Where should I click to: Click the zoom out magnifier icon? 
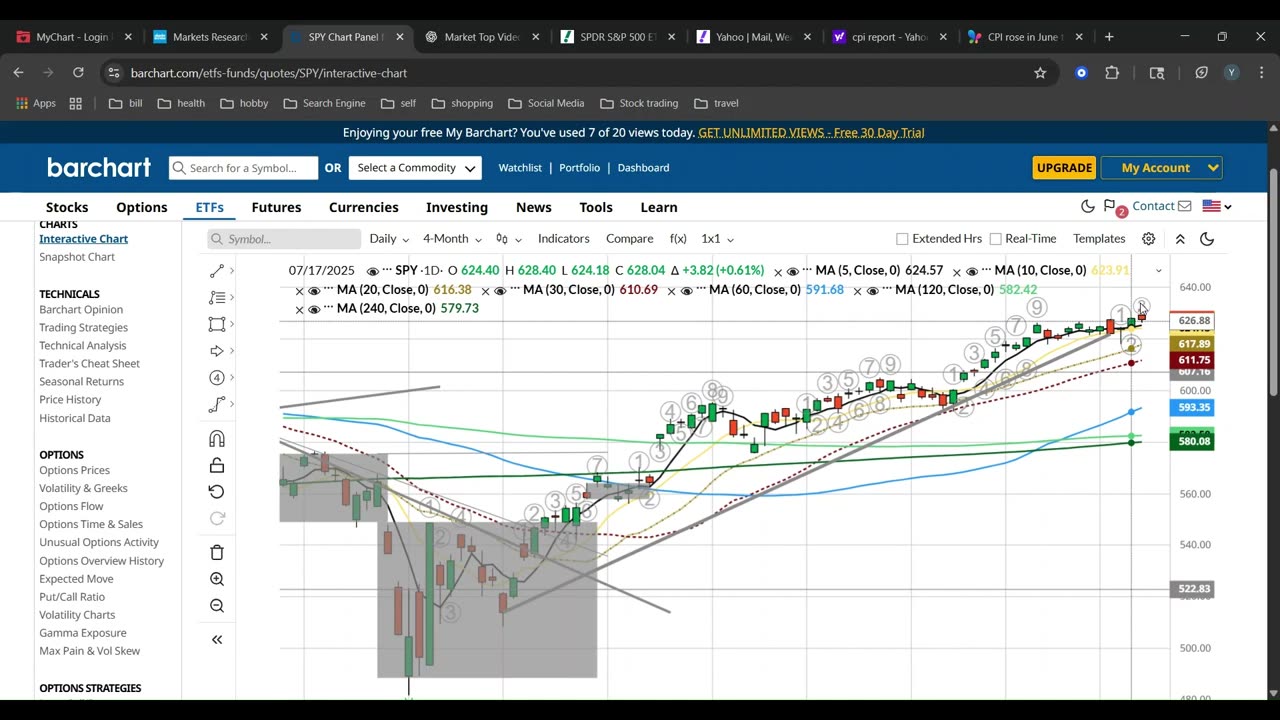217,605
